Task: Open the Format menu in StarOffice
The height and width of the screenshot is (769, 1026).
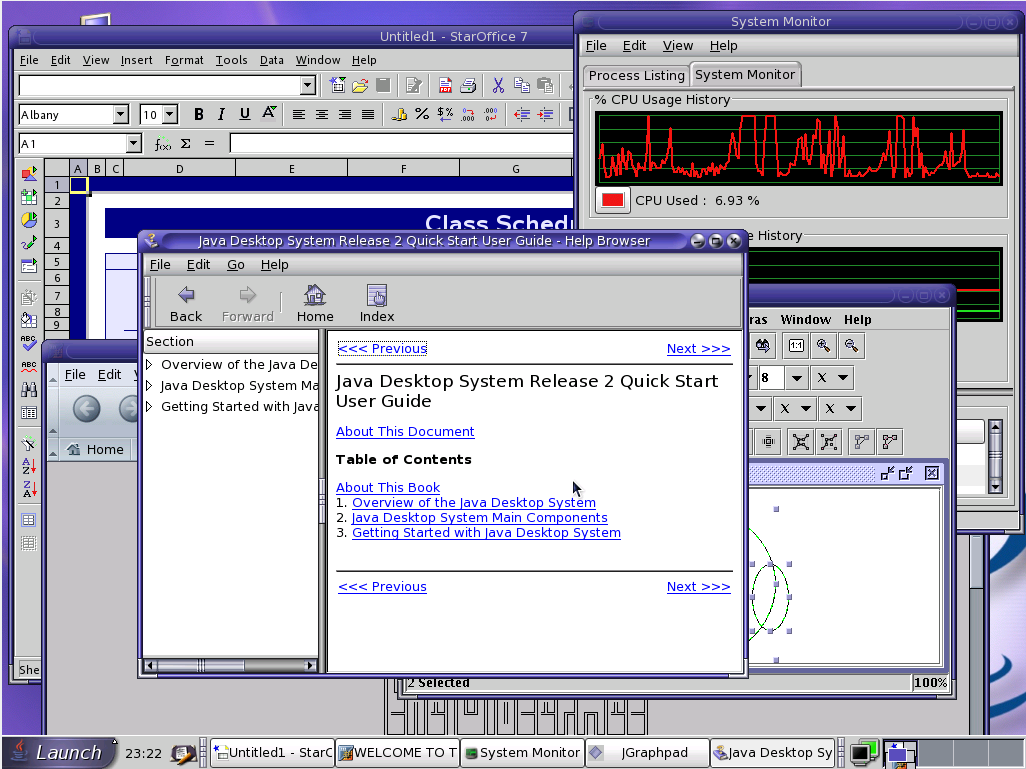Action: 184,60
